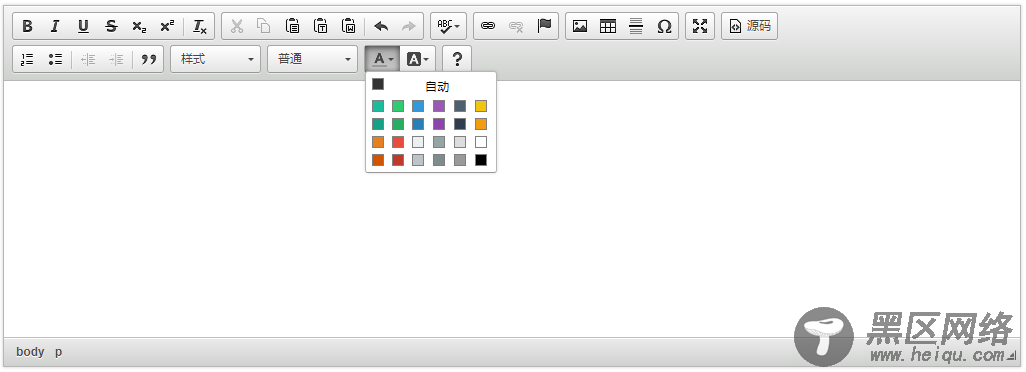Apply subscript formatting
1026x372 pixels.
pyautogui.click(x=139, y=26)
